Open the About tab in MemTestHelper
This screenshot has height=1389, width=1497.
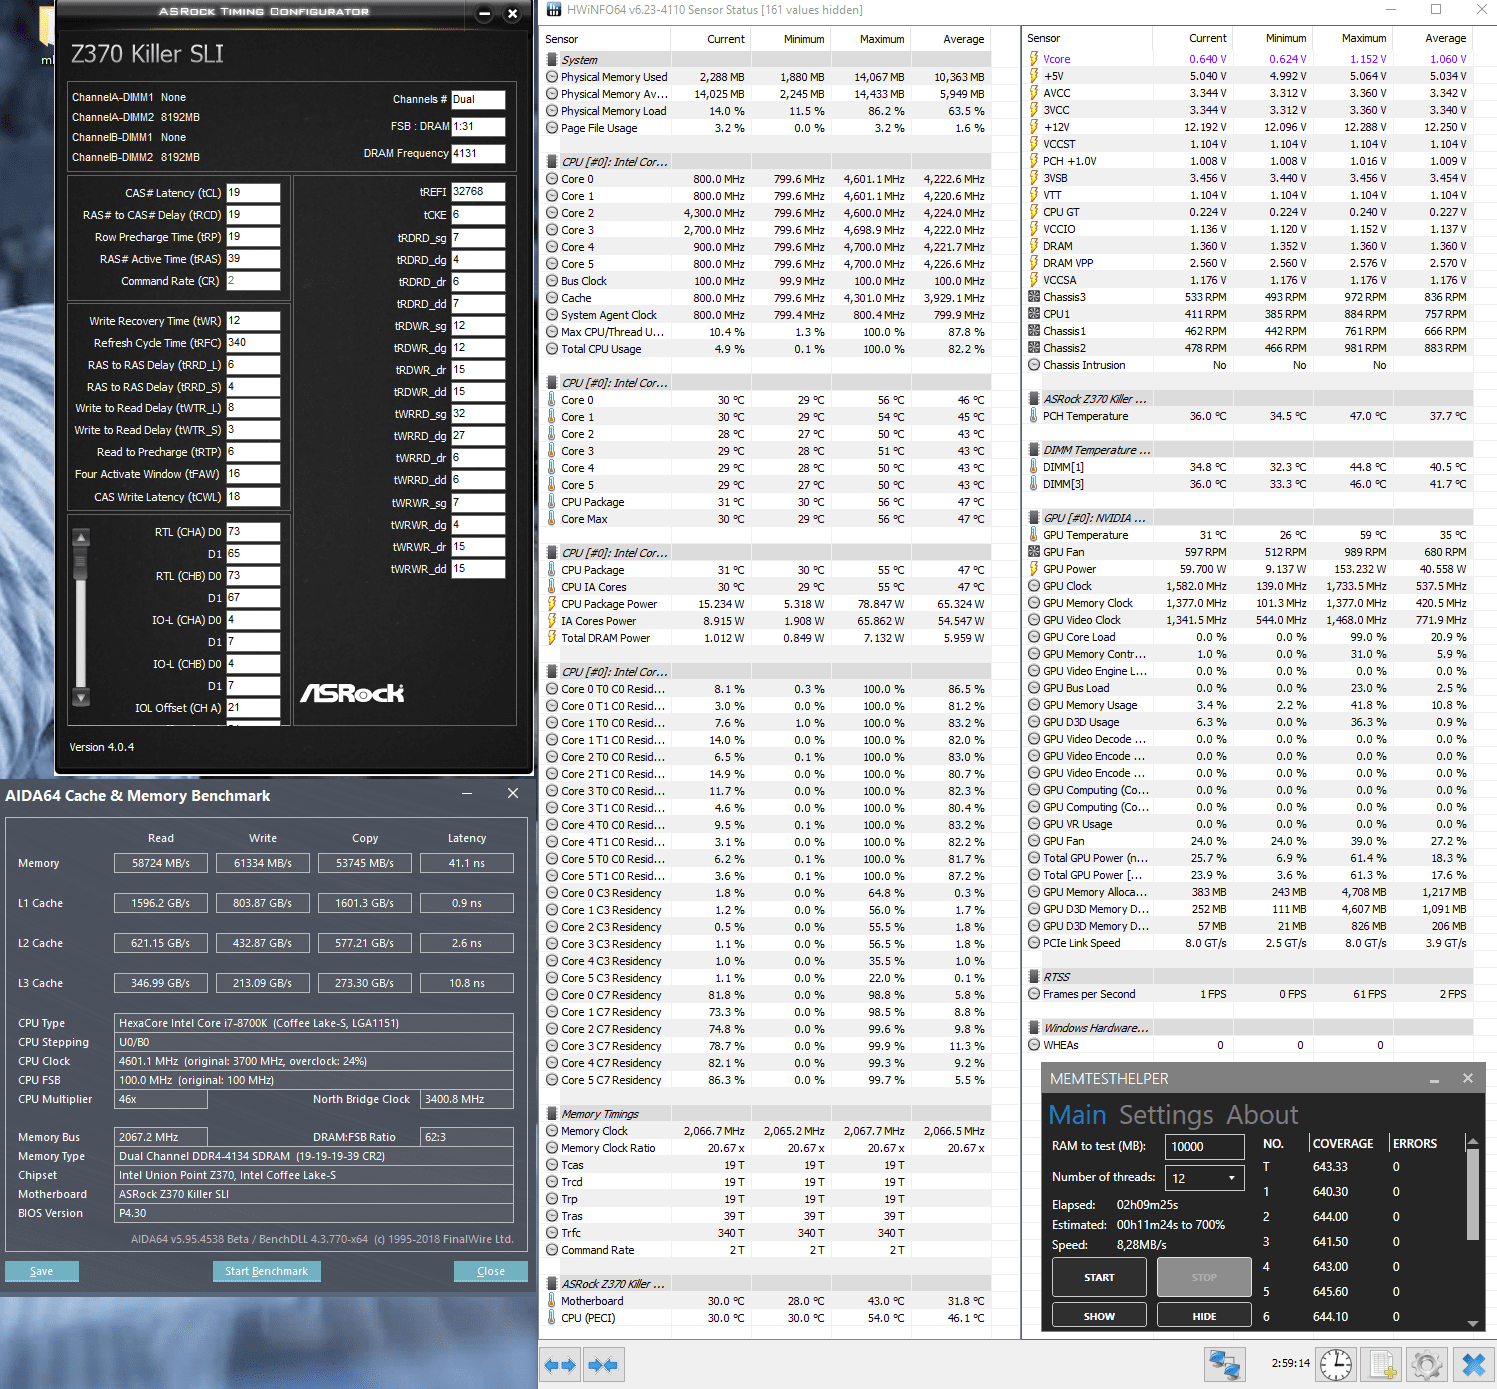point(1262,1115)
